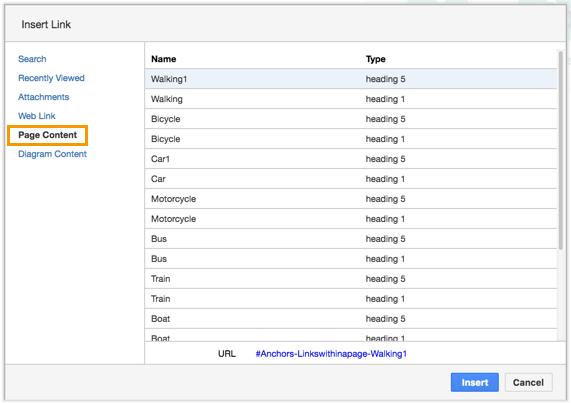Select the Train heading 5 row
The width and height of the screenshot is (571, 403).
click(351, 279)
